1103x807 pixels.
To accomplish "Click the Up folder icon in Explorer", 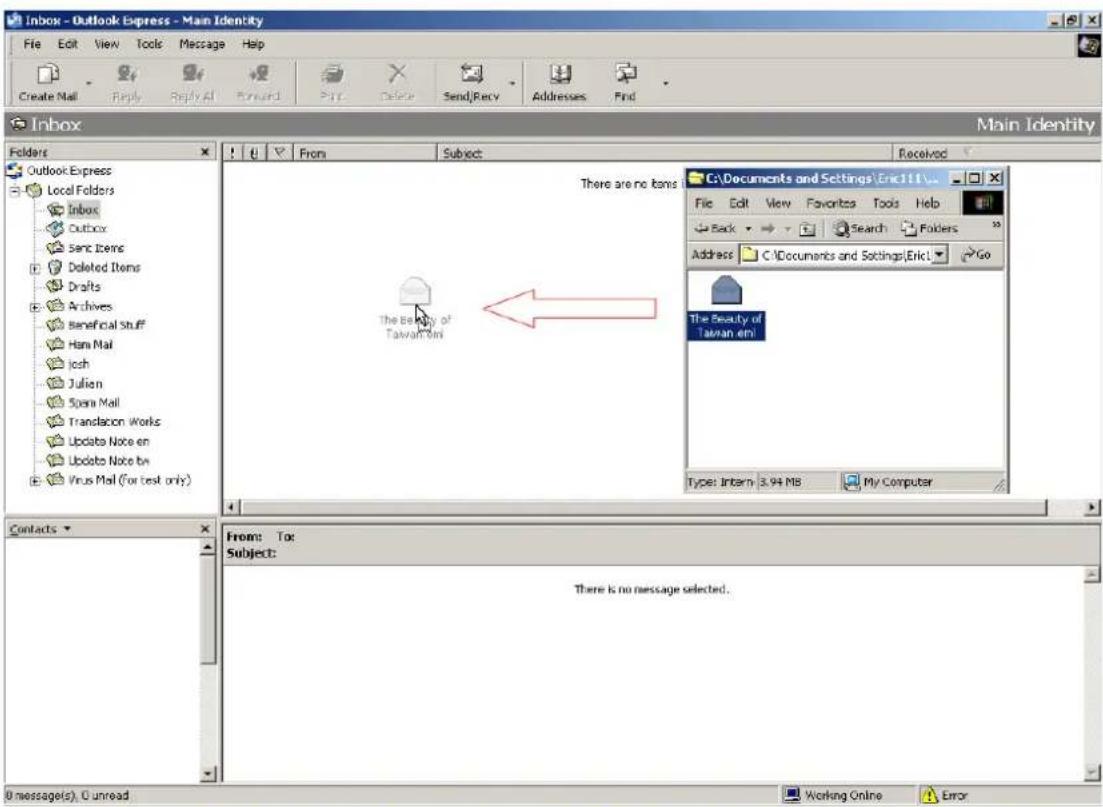I will [808, 229].
